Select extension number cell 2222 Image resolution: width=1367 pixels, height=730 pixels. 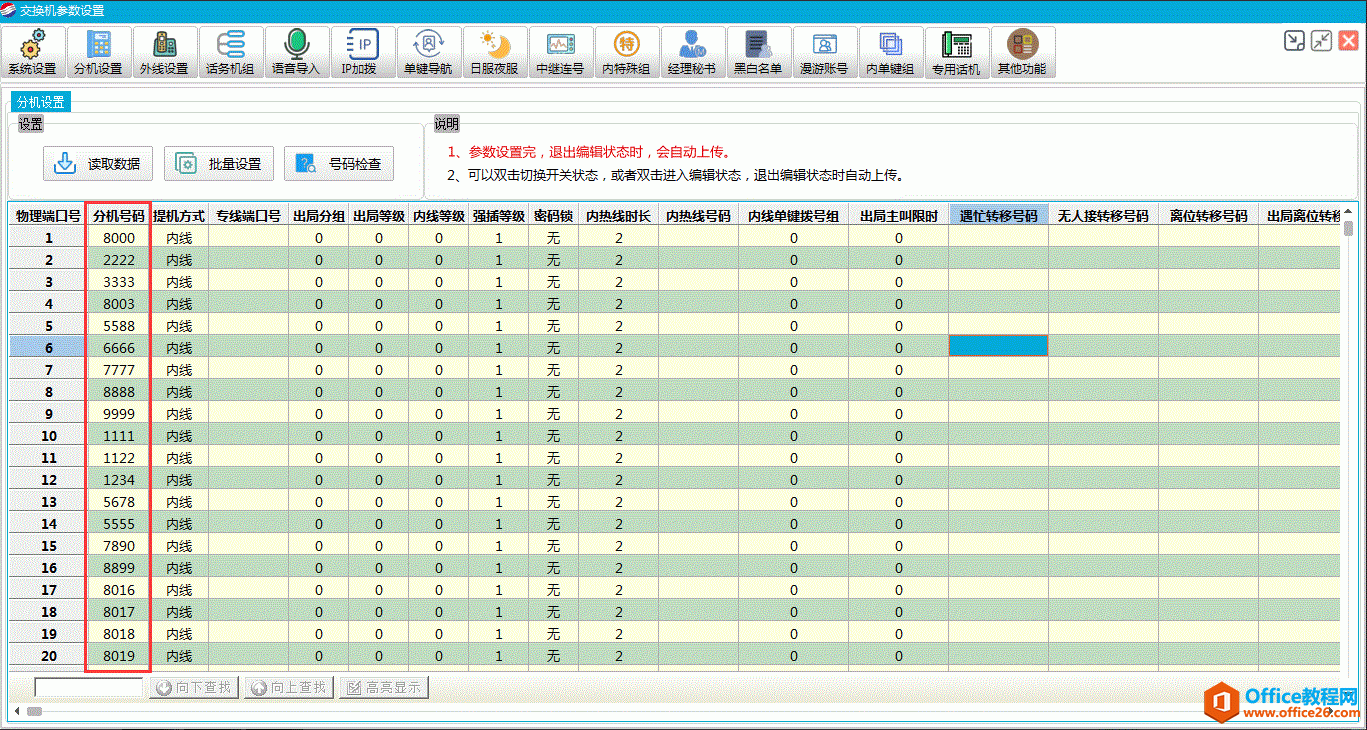click(119, 260)
